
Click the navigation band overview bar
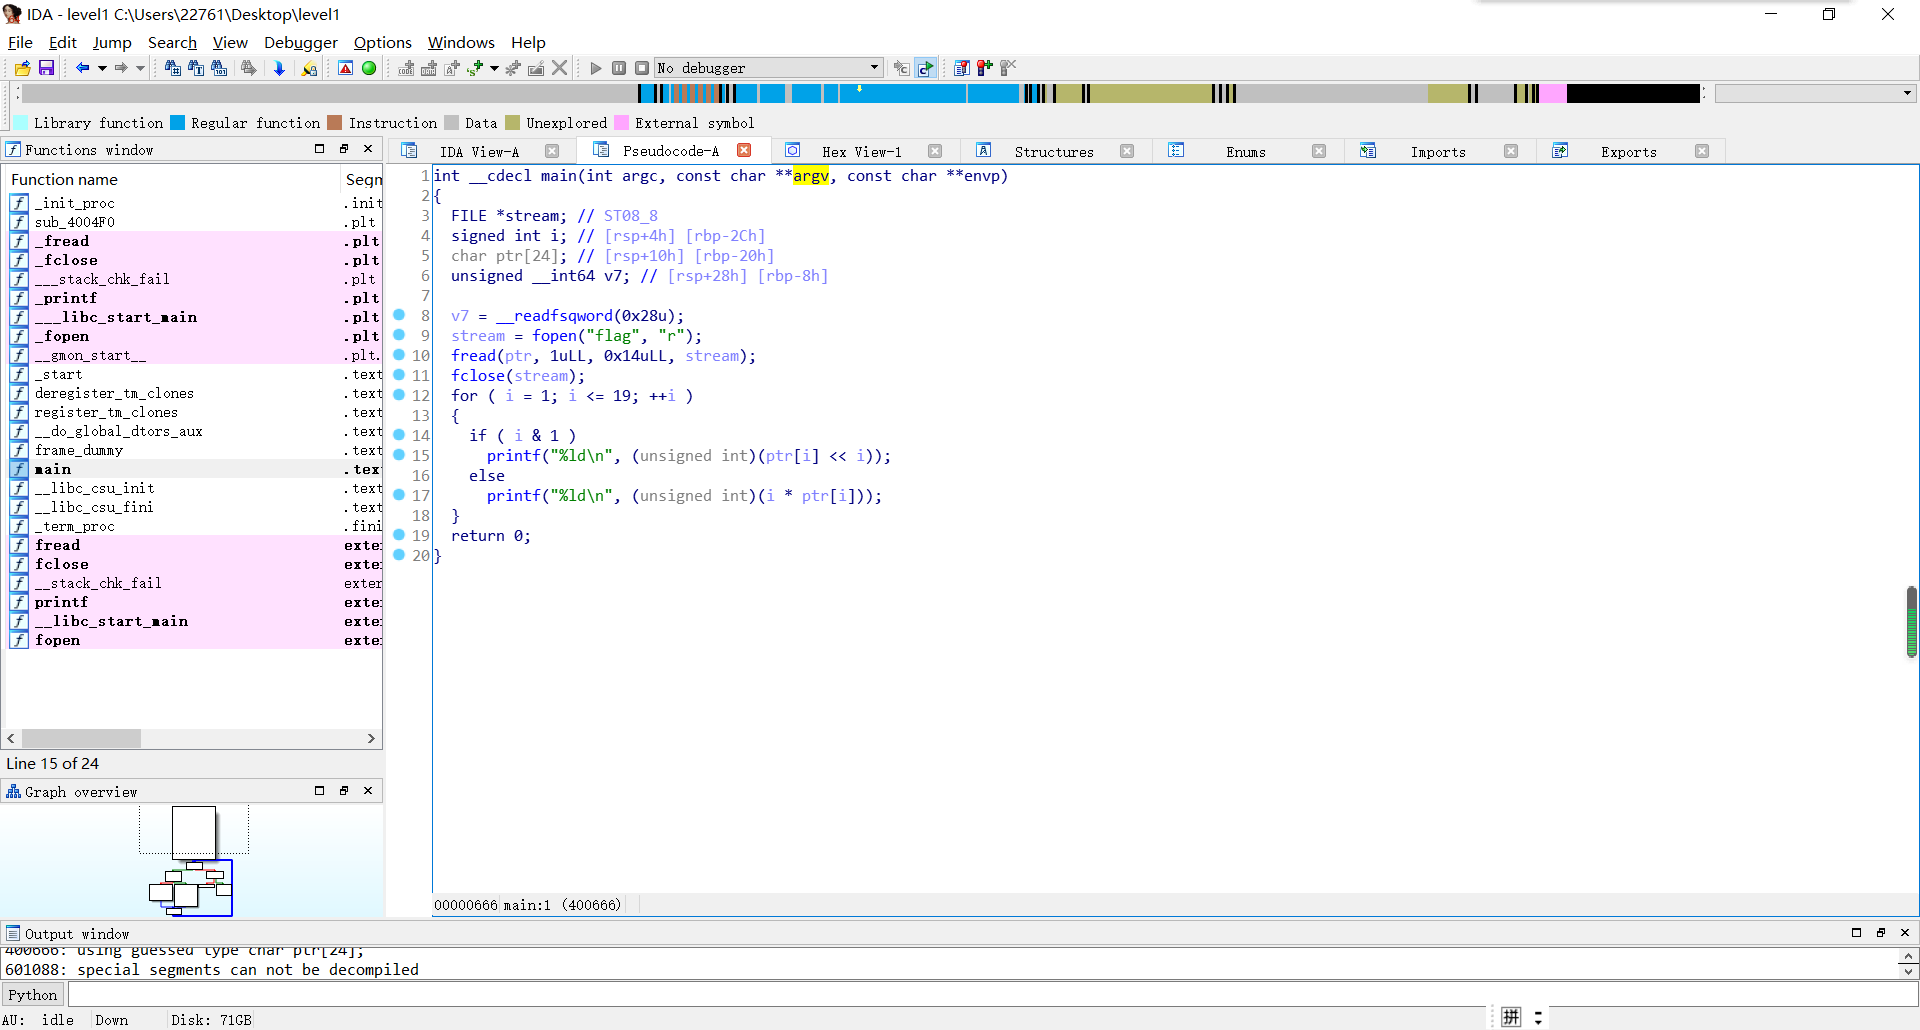coord(860,94)
